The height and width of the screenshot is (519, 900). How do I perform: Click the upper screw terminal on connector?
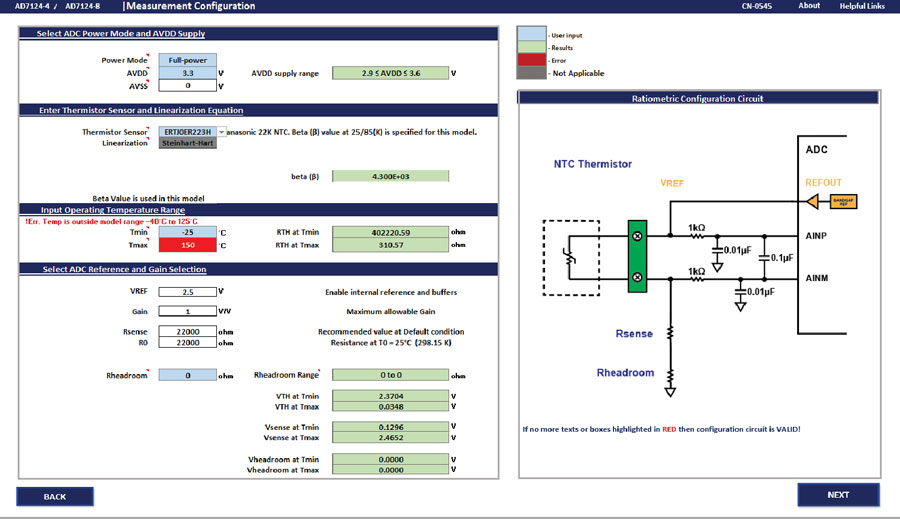637,236
